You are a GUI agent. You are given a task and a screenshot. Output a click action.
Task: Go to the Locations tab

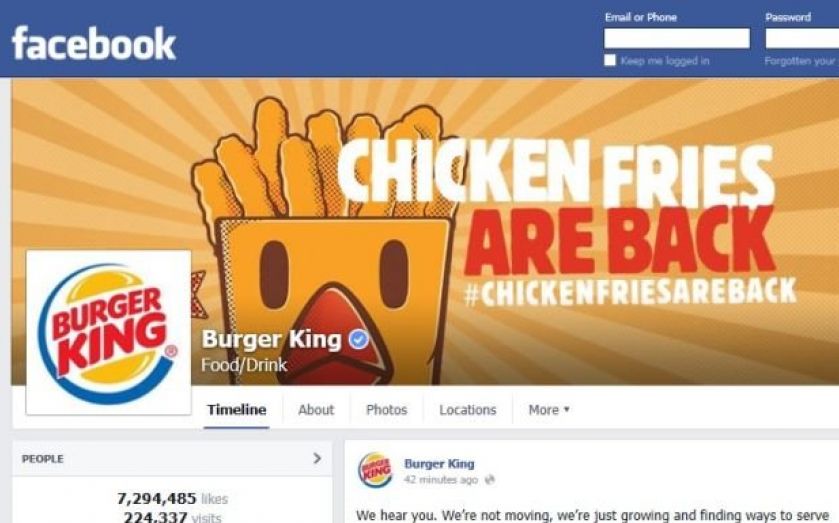pos(468,410)
